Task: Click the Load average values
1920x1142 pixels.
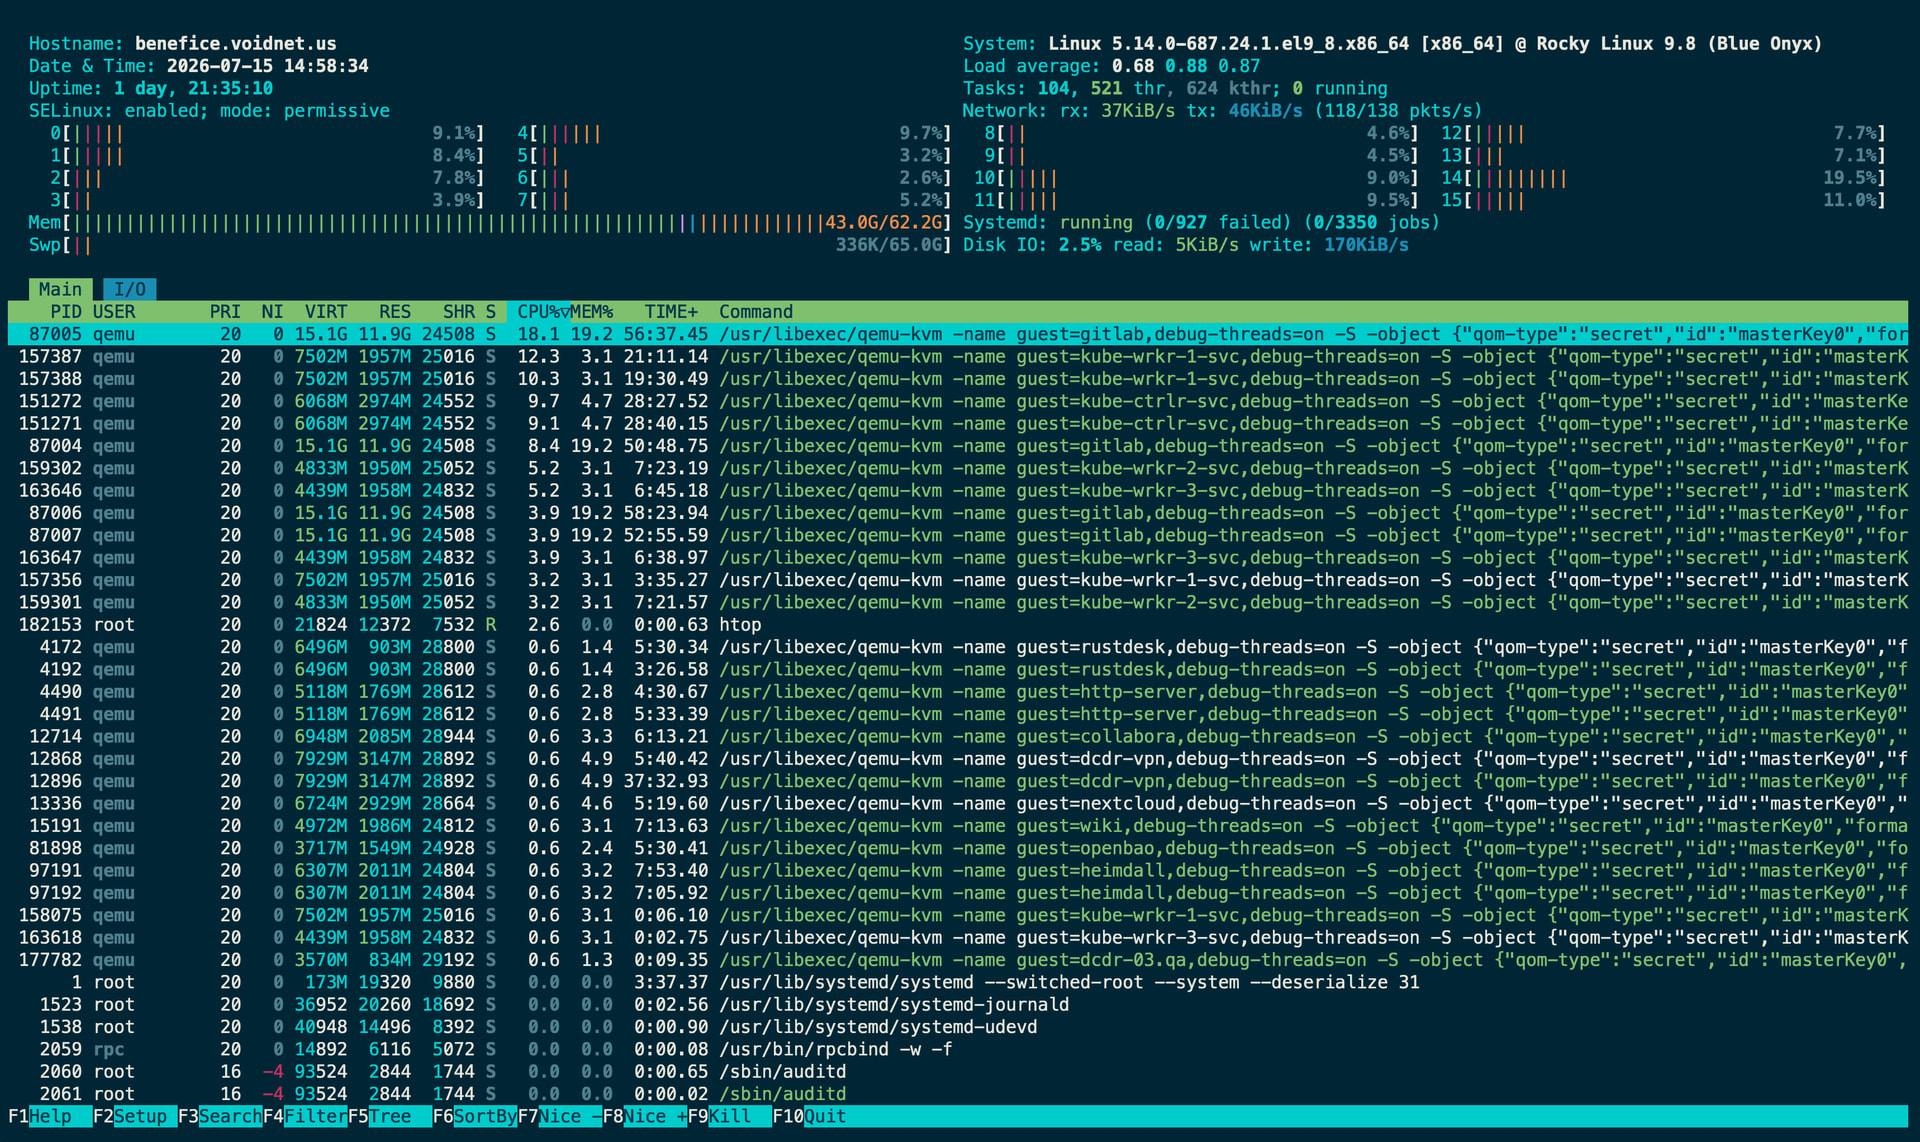Action: pos(1186,66)
